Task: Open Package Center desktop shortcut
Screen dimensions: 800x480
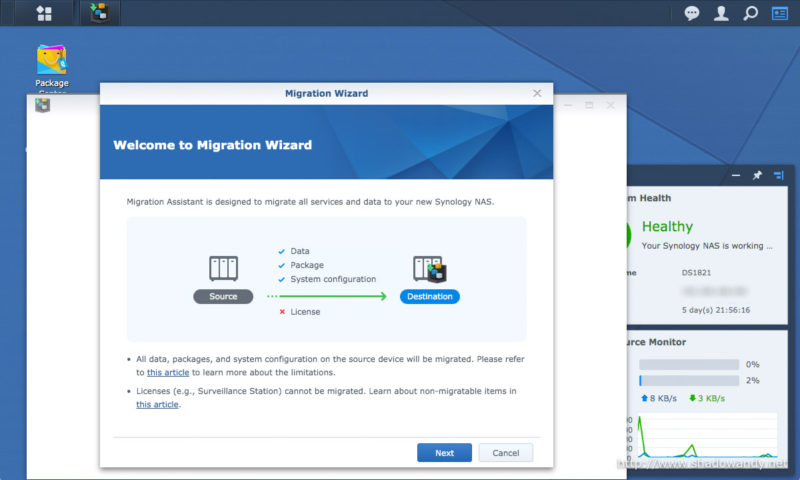Action: tap(52, 66)
